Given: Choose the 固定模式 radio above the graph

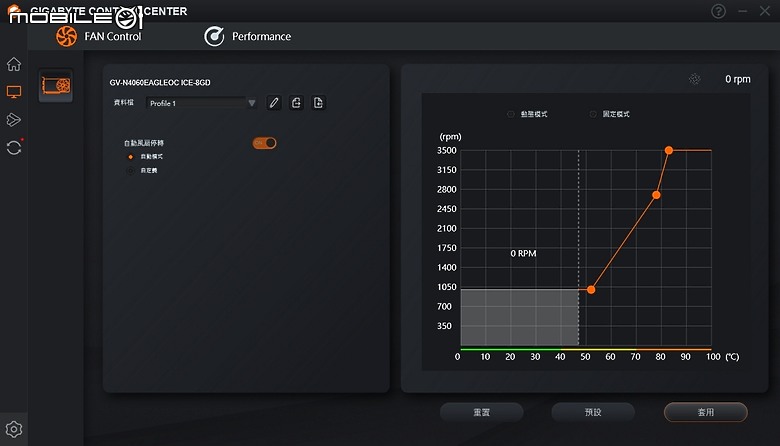Looking at the screenshot, I should pyautogui.click(x=592, y=114).
